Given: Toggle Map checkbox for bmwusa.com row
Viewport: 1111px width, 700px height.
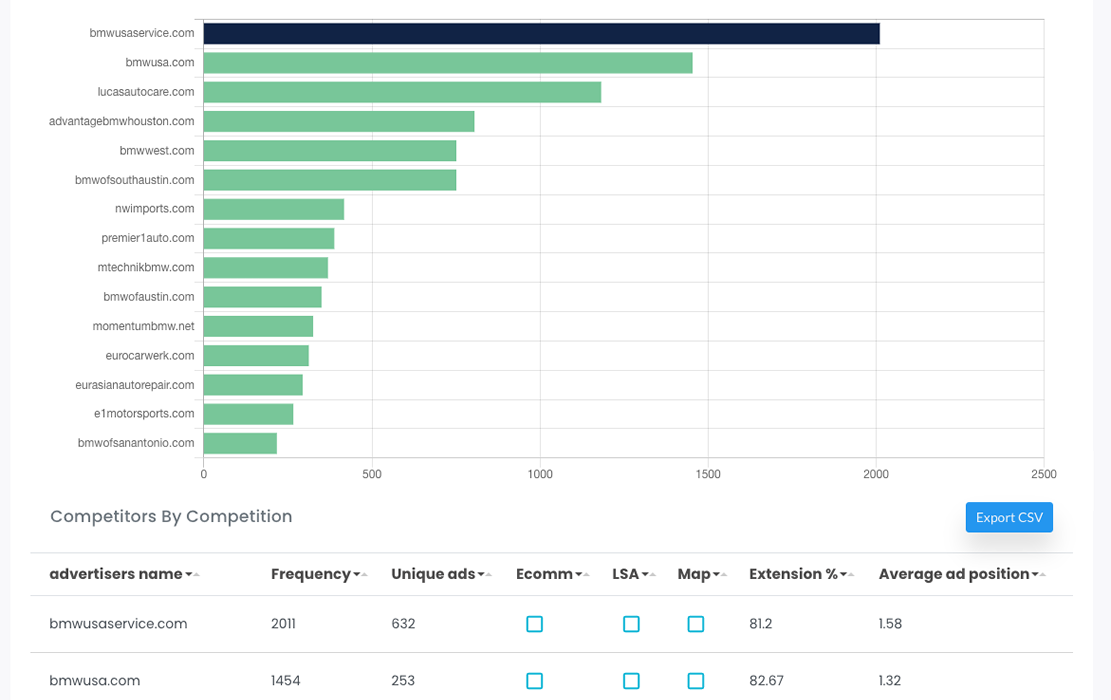Looking at the screenshot, I should pyautogui.click(x=696, y=681).
